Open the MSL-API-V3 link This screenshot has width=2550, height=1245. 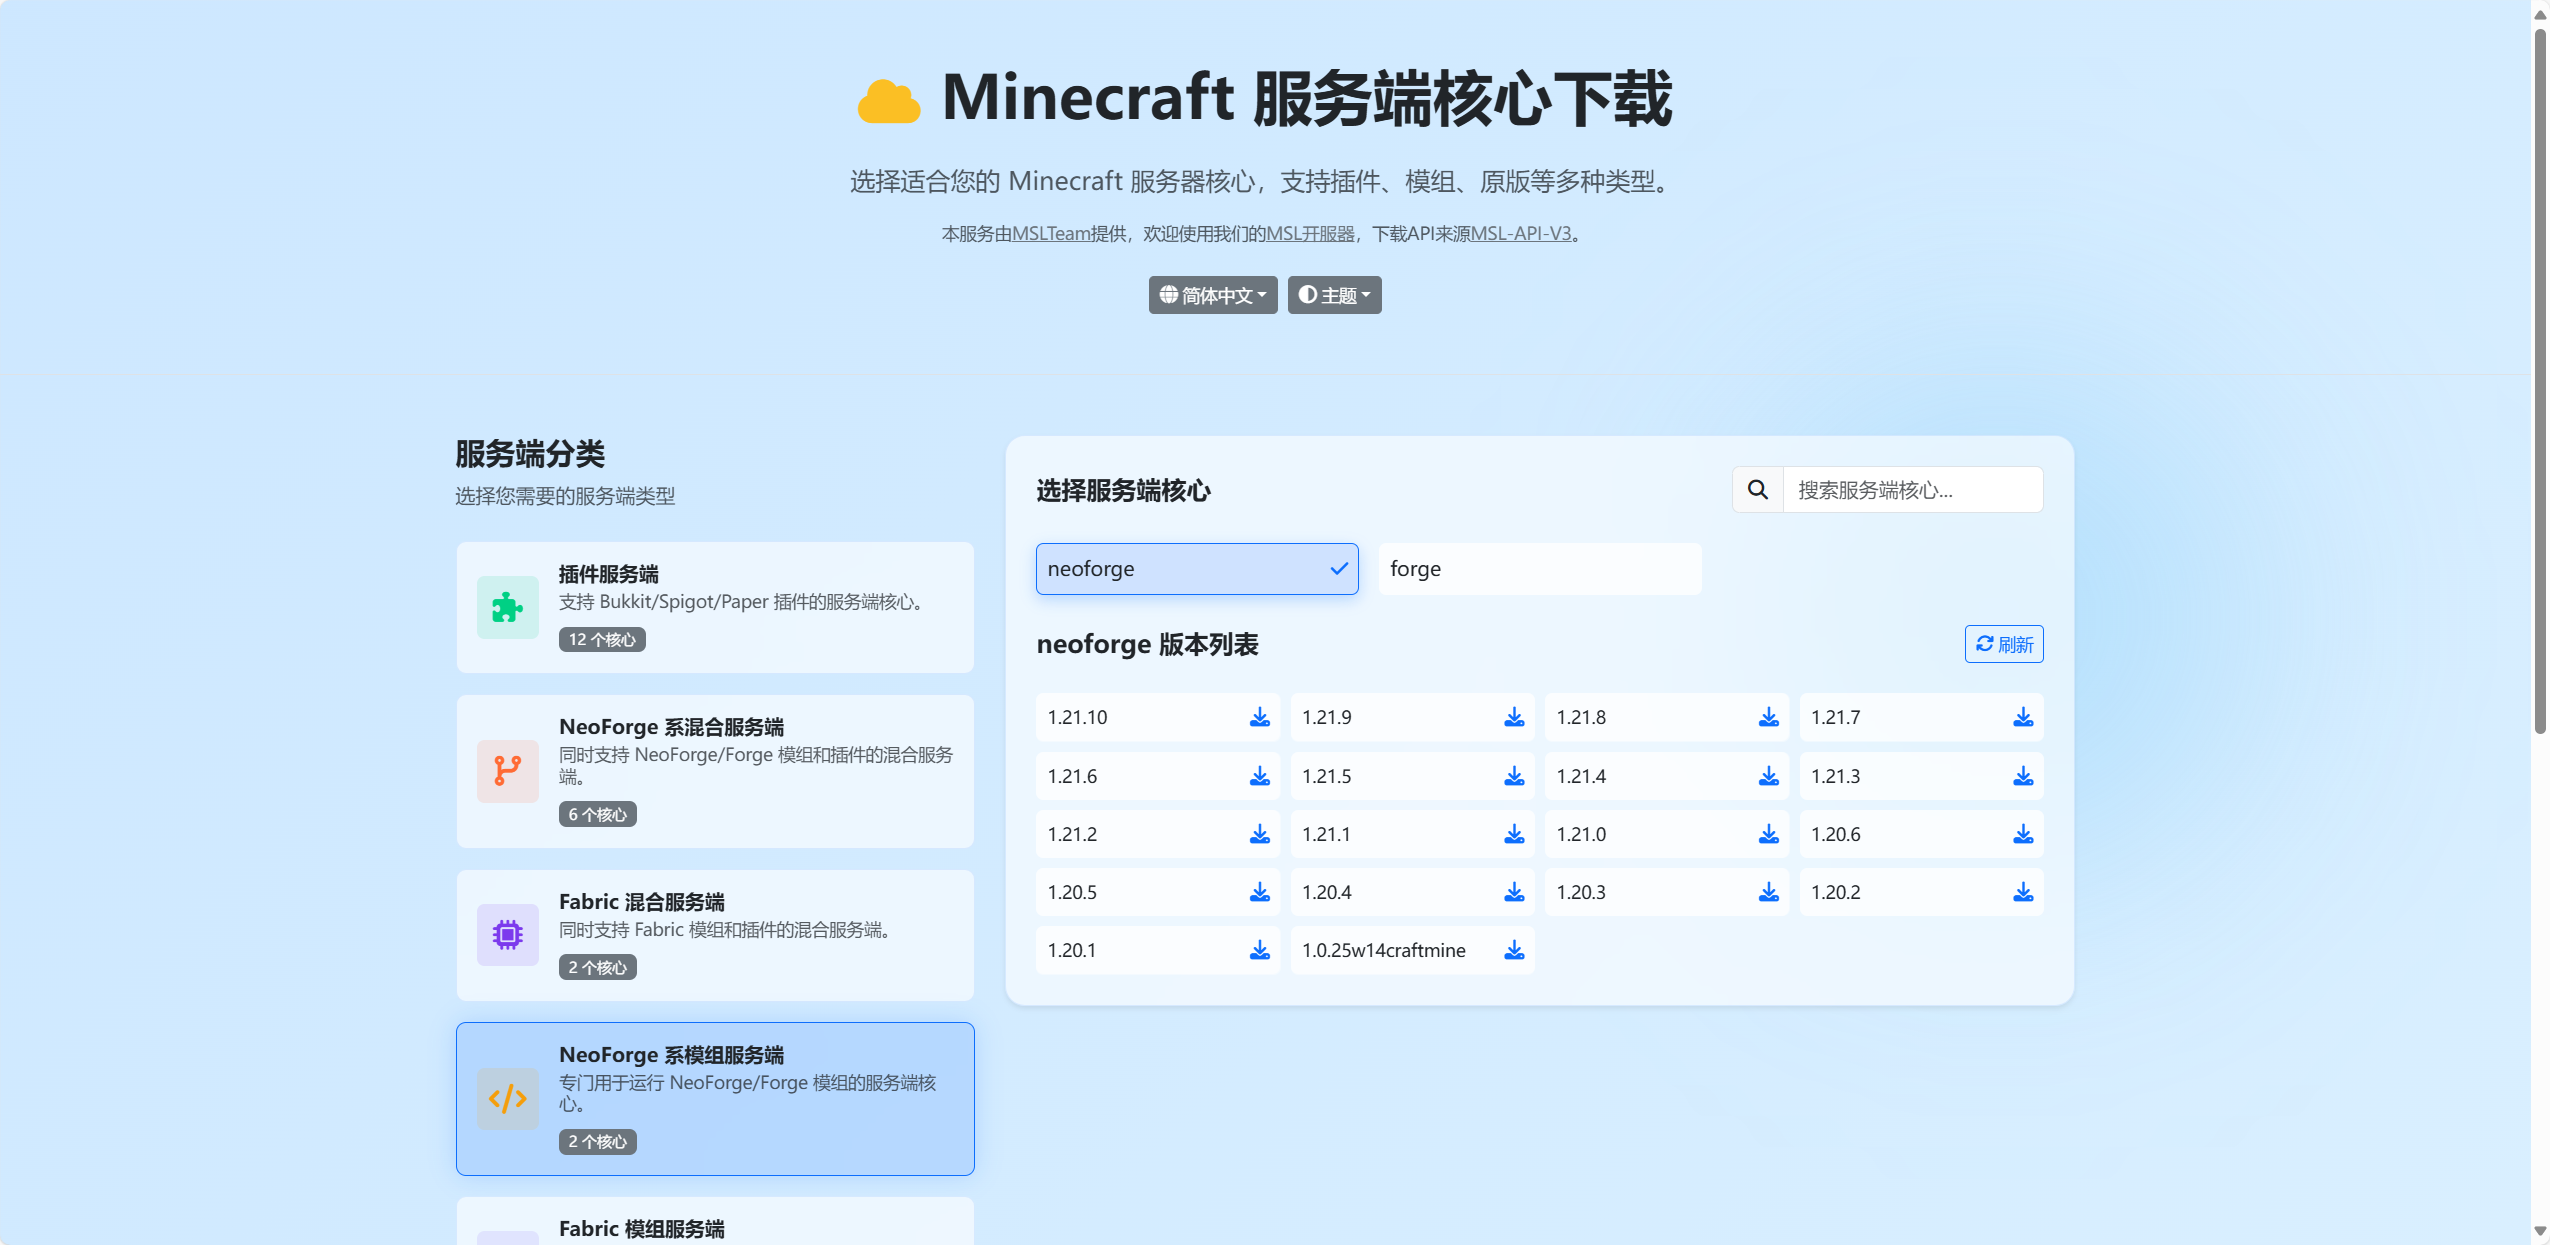(x=1520, y=234)
